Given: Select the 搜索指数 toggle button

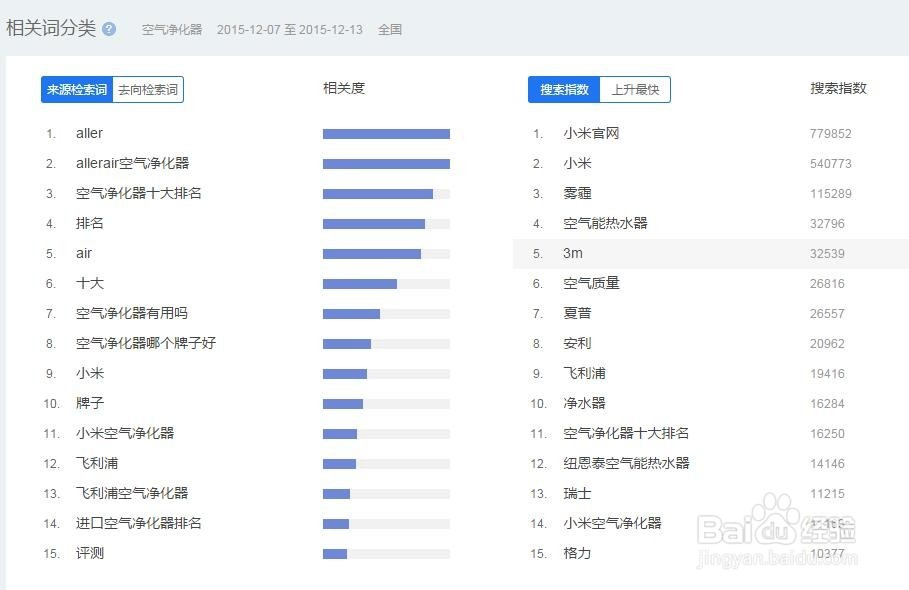Looking at the screenshot, I should 564,89.
